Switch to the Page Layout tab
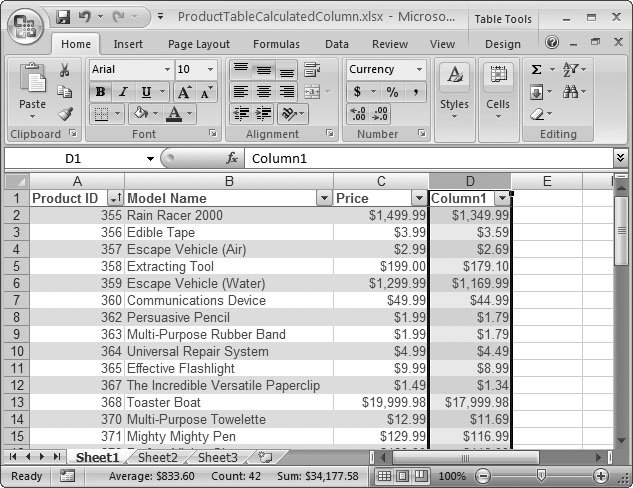The height and width of the screenshot is (488, 633). [x=199, y=44]
